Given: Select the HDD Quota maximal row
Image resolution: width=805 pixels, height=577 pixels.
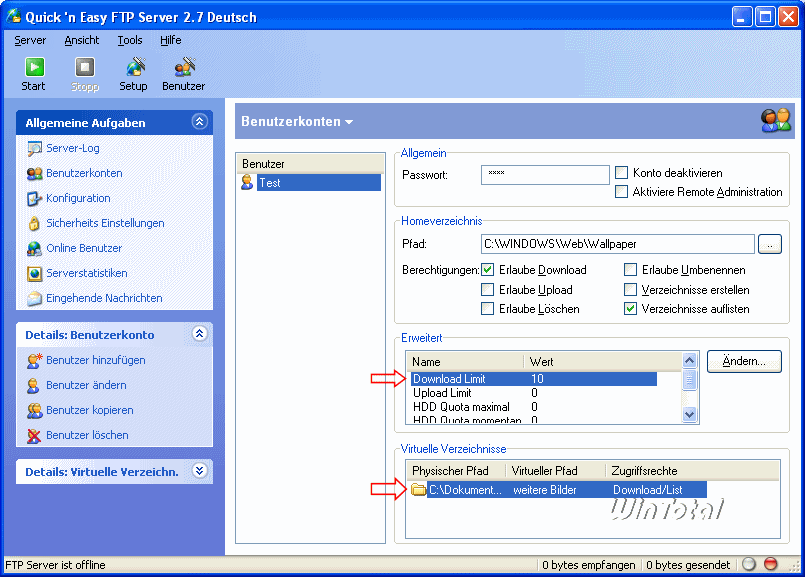Looking at the screenshot, I should coord(533,407).
